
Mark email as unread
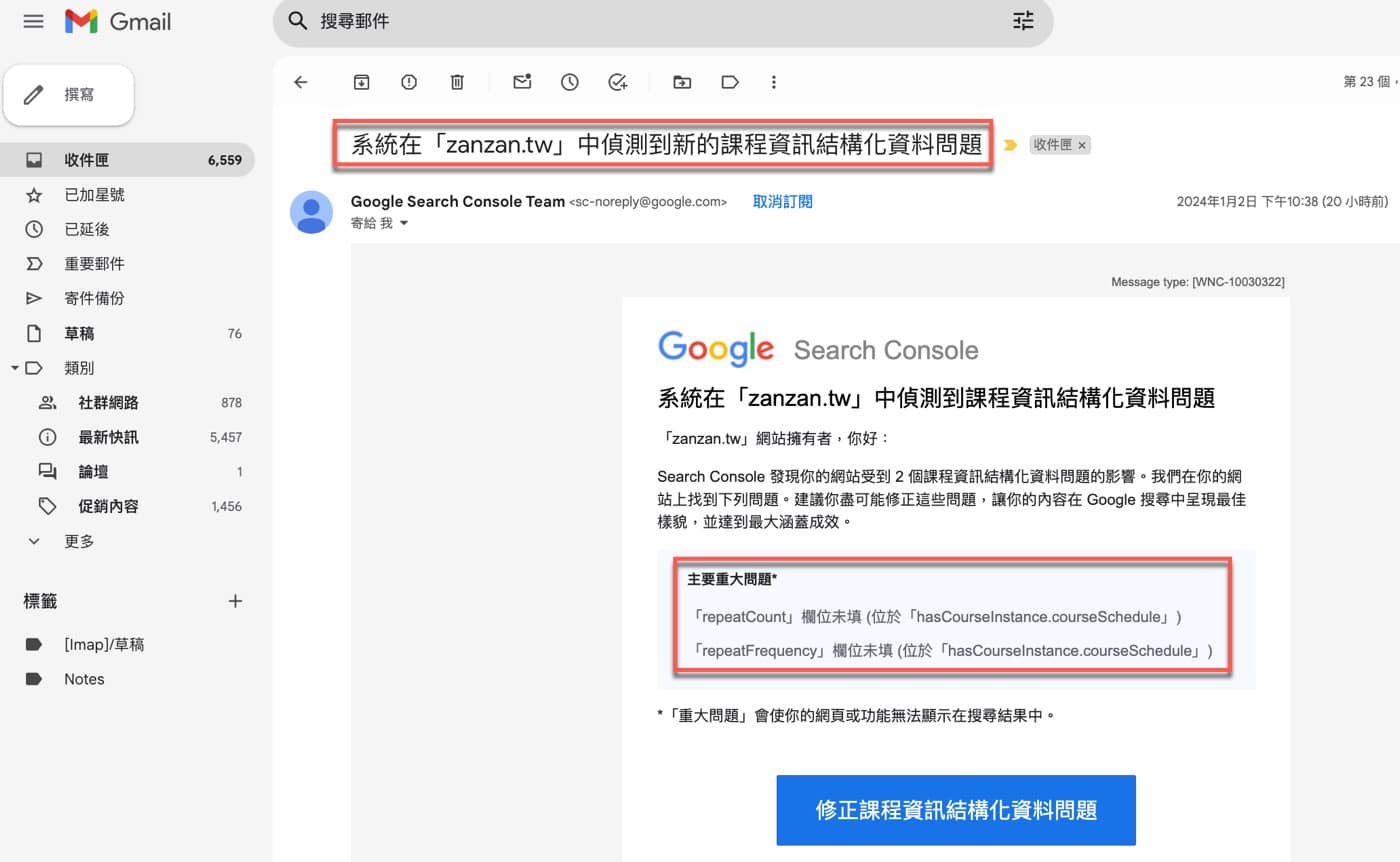[522, 82]
